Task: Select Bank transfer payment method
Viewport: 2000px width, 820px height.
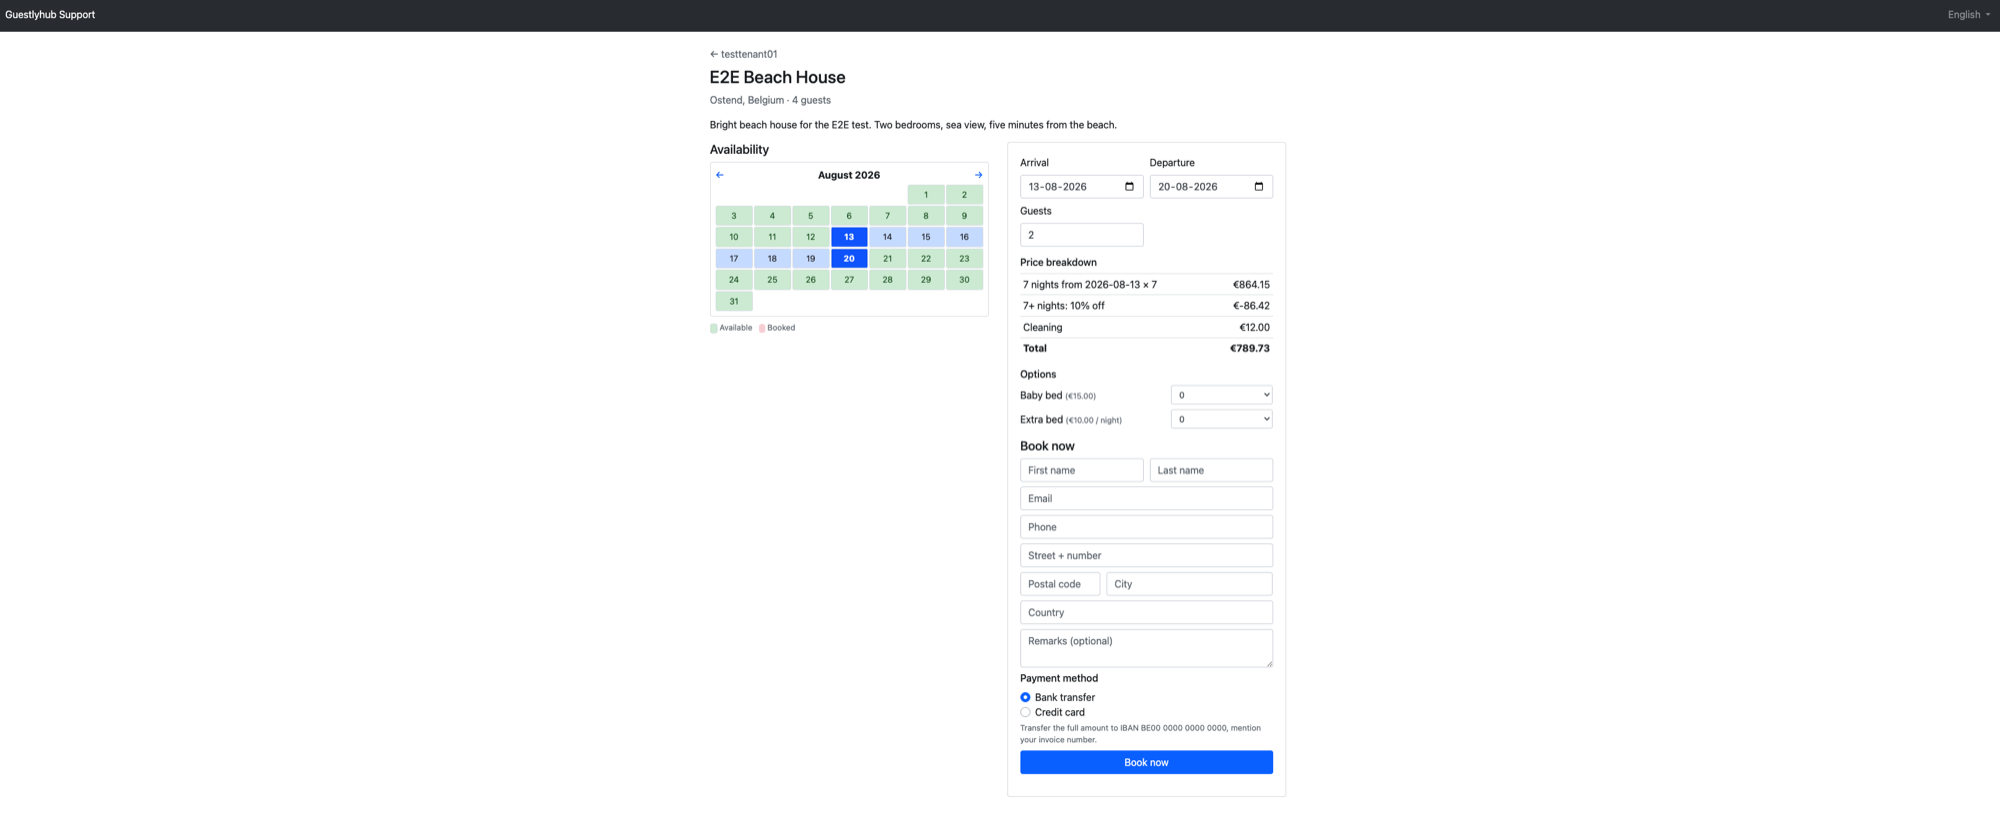Action: 1025,697
